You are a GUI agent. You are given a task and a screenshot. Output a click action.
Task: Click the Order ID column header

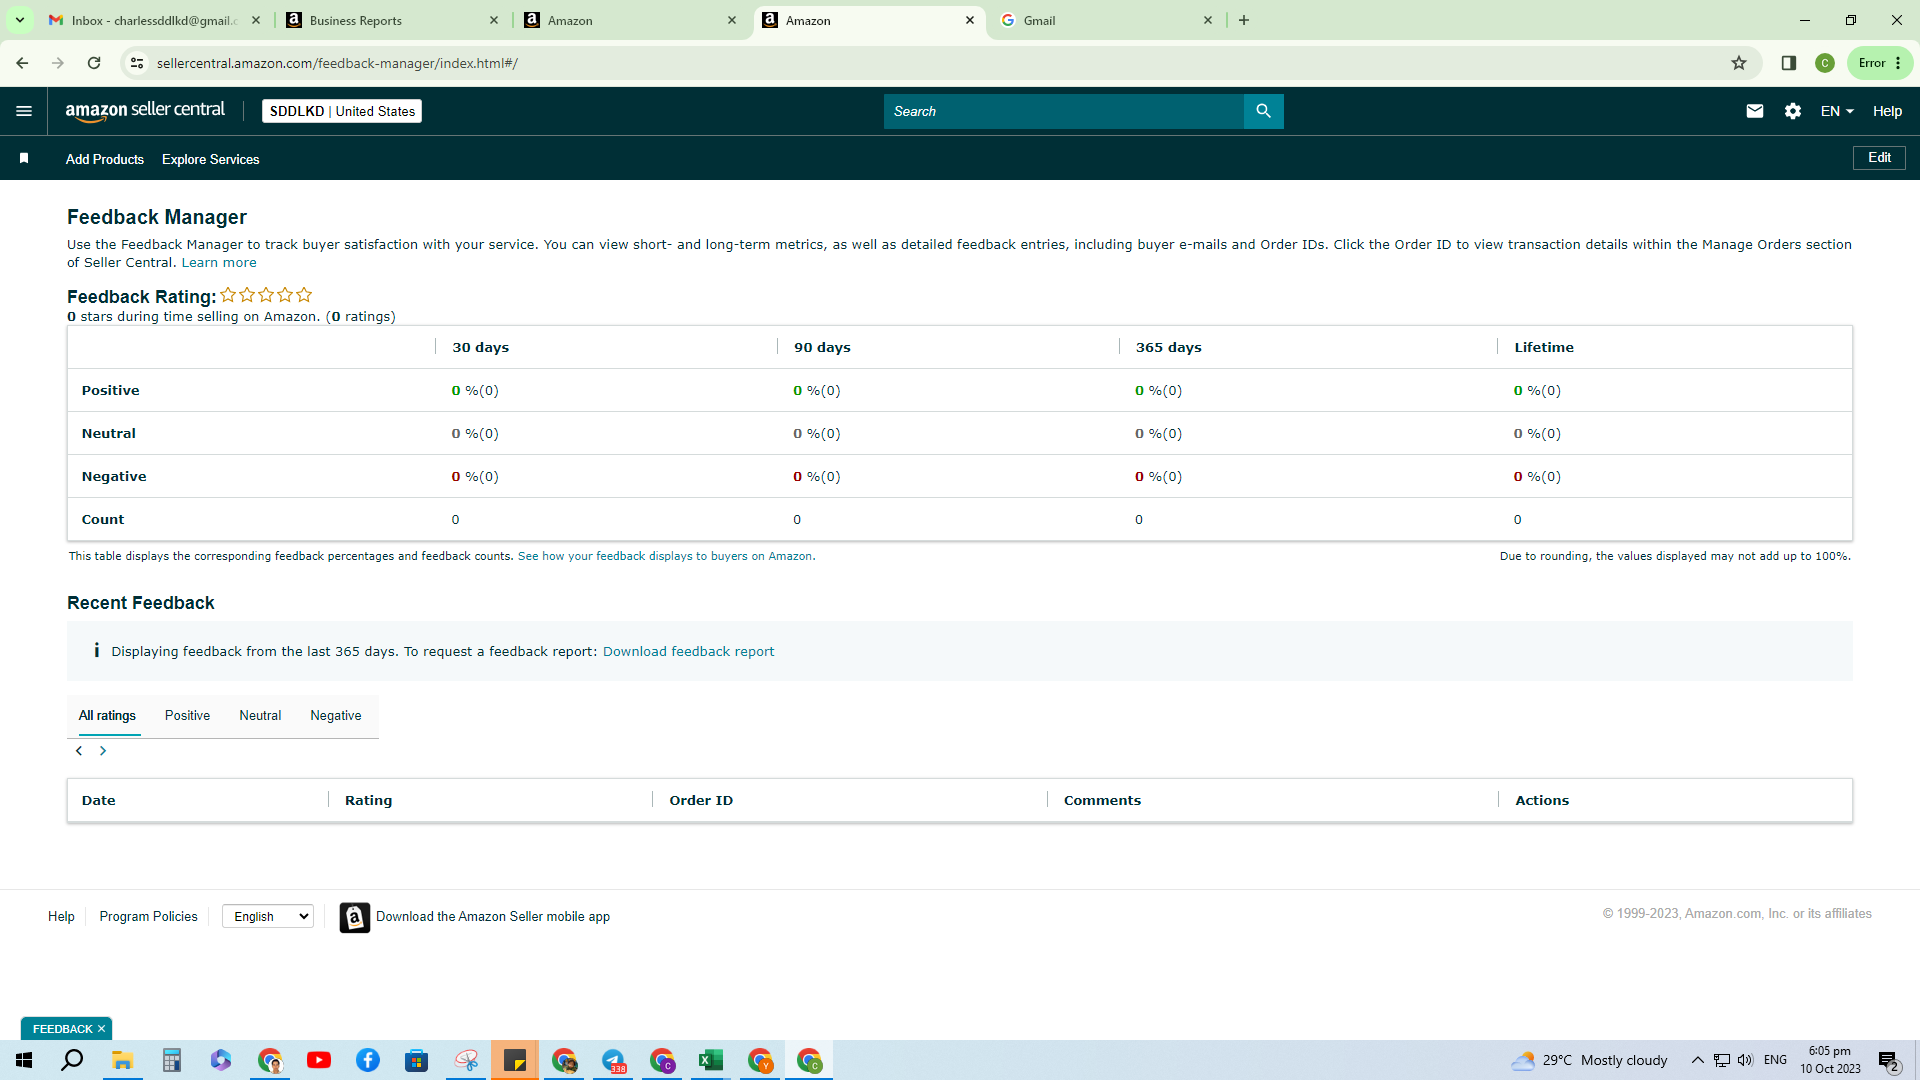coord(701,800)
